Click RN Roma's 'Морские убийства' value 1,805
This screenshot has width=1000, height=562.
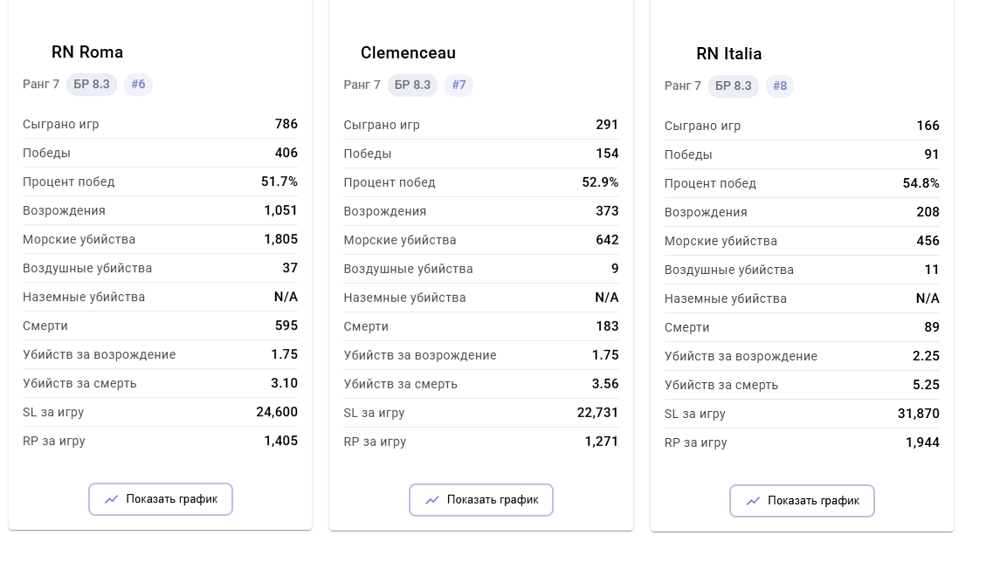[281, 239]
